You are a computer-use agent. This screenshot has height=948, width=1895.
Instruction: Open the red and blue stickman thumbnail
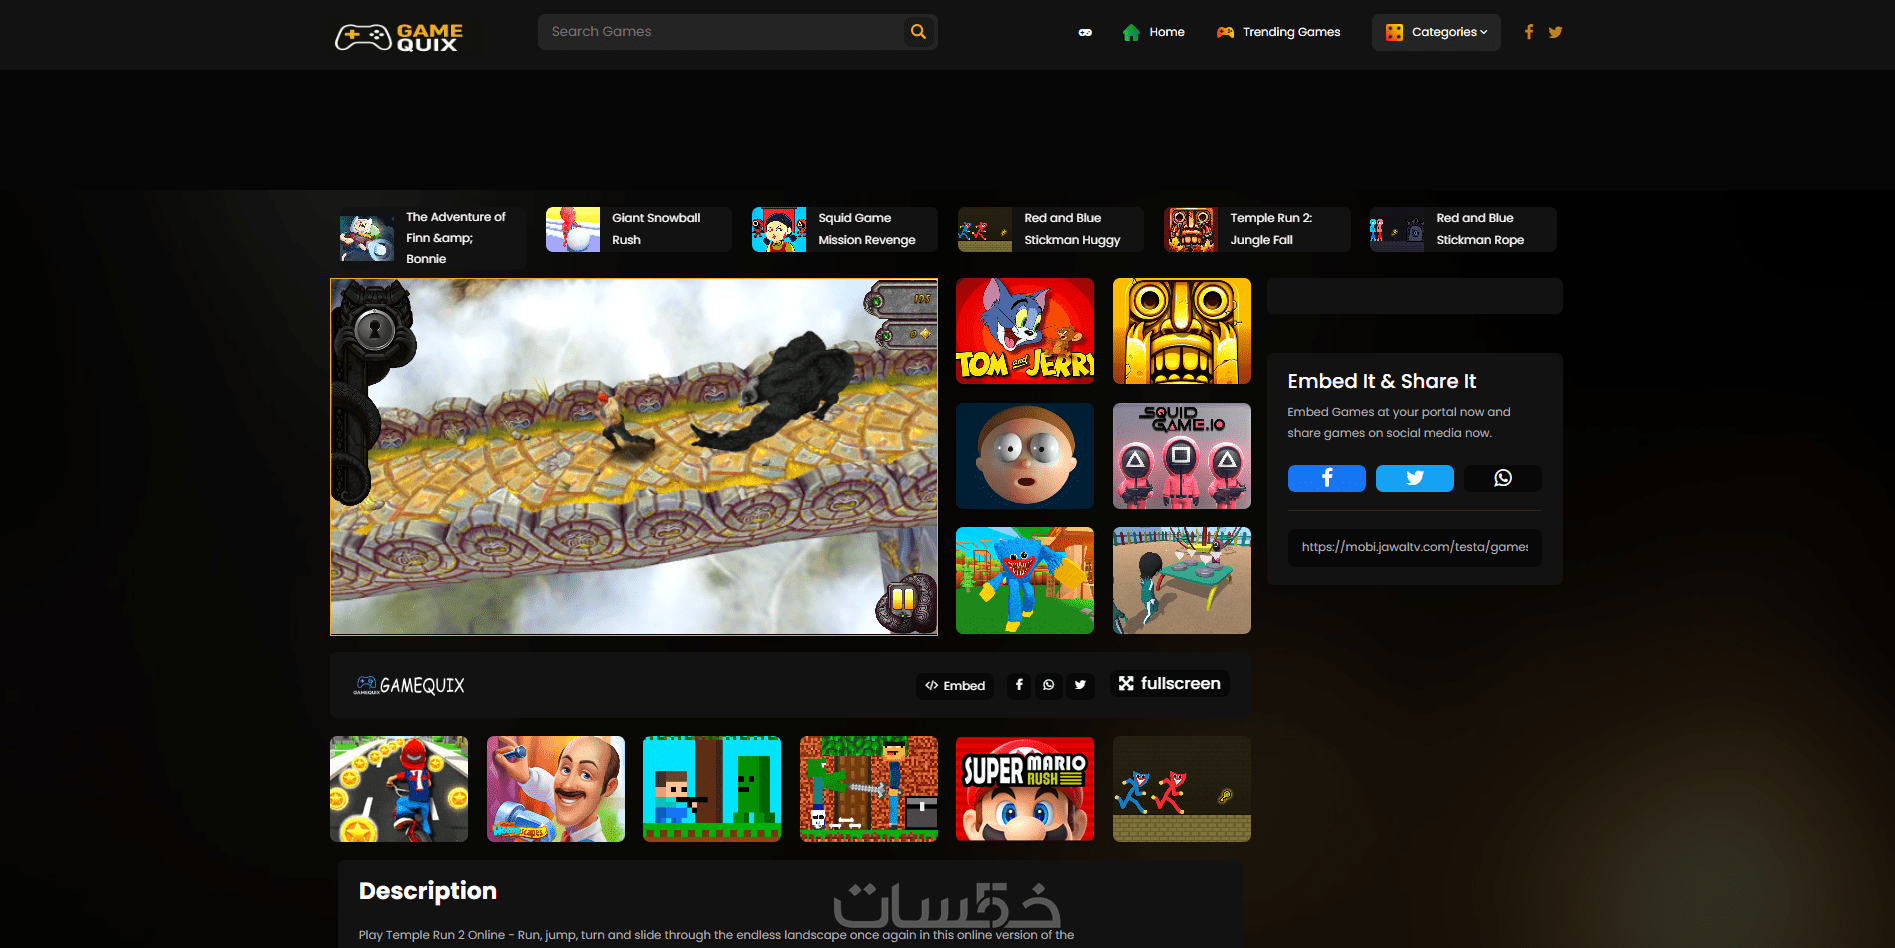(x=1182, y=789)
